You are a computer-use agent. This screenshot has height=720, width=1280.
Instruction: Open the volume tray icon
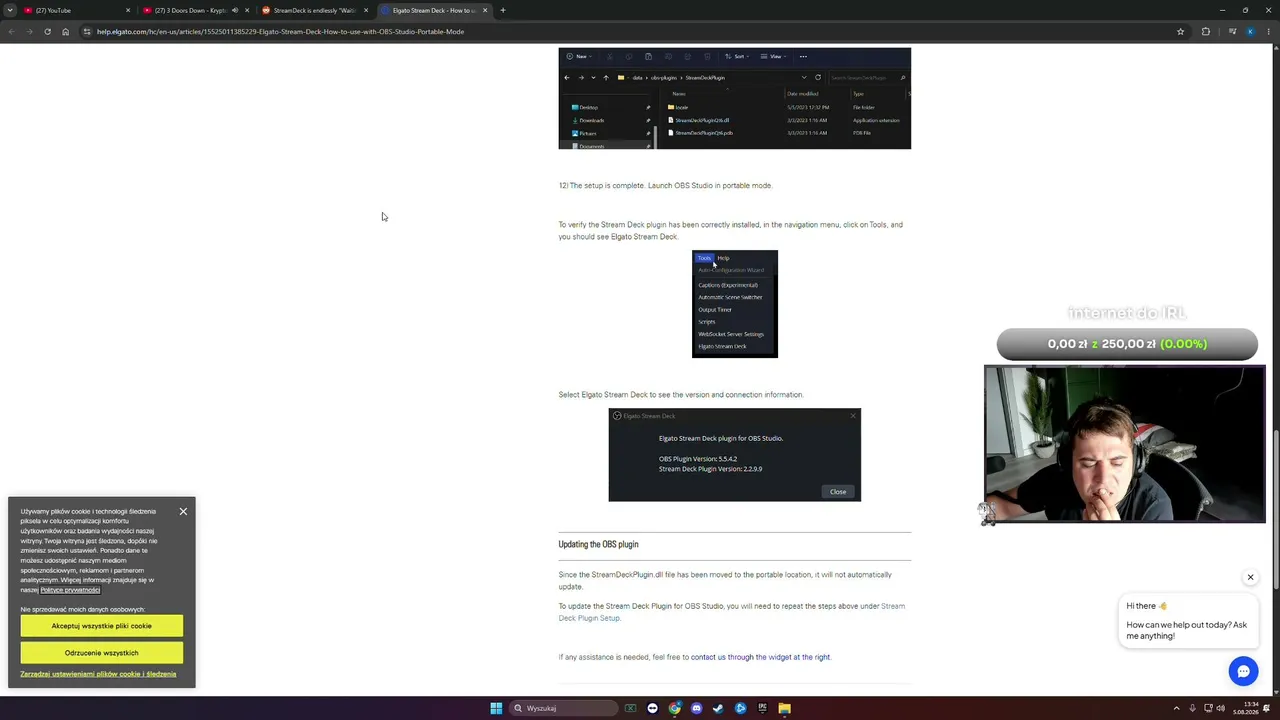(x=1221, y=708)
